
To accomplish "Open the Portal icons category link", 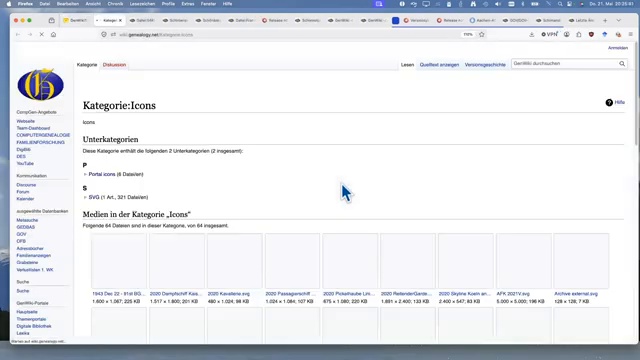I will 102,174.
